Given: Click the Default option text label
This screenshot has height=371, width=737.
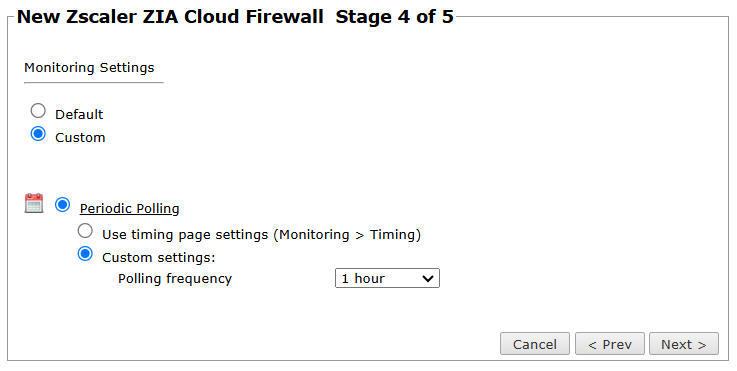Looking at the screenshot, I should 79,114.
